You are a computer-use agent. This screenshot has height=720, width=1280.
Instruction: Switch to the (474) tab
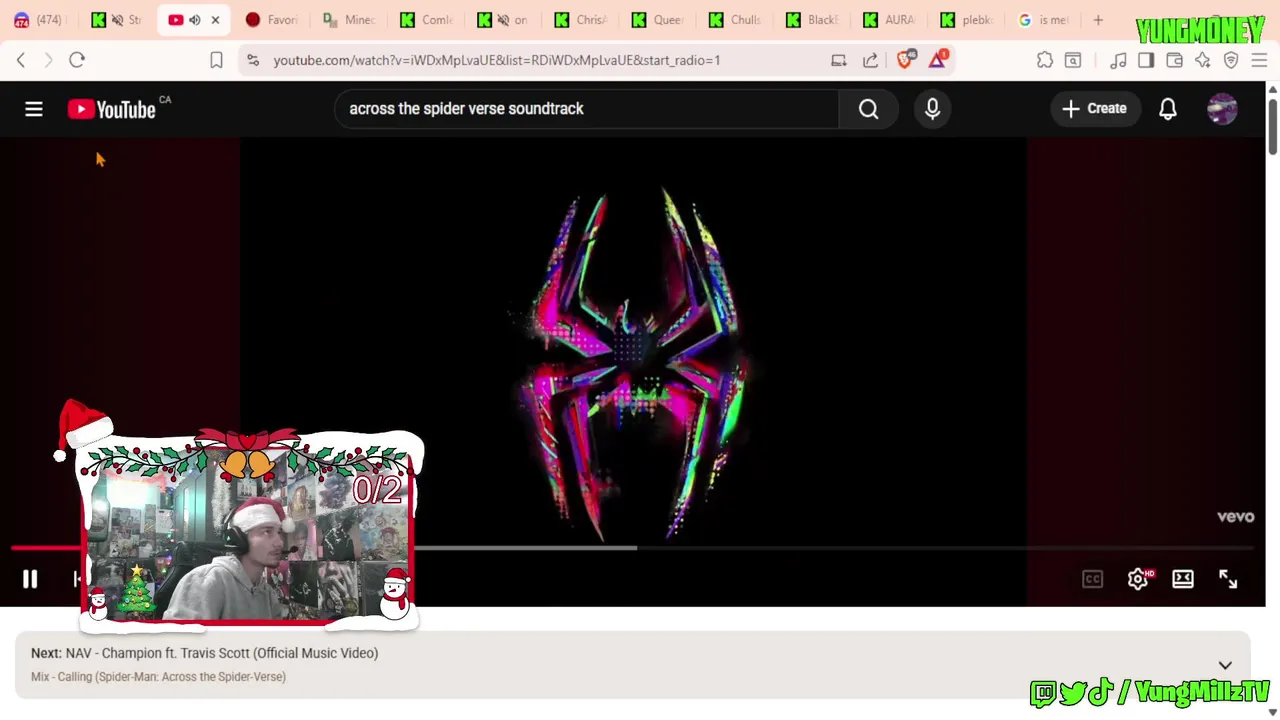(x=38, y=20)
